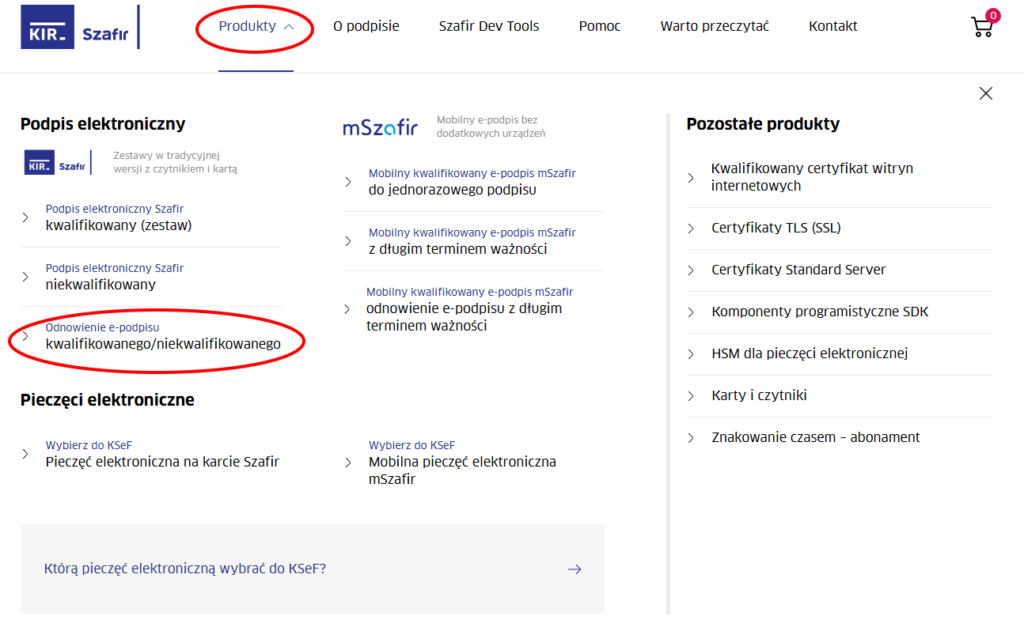Screen dimensions: 1024x631
Task: Select Podpis elektroniczny Szafir niekwalifikowany
Action: coord(114,277)
